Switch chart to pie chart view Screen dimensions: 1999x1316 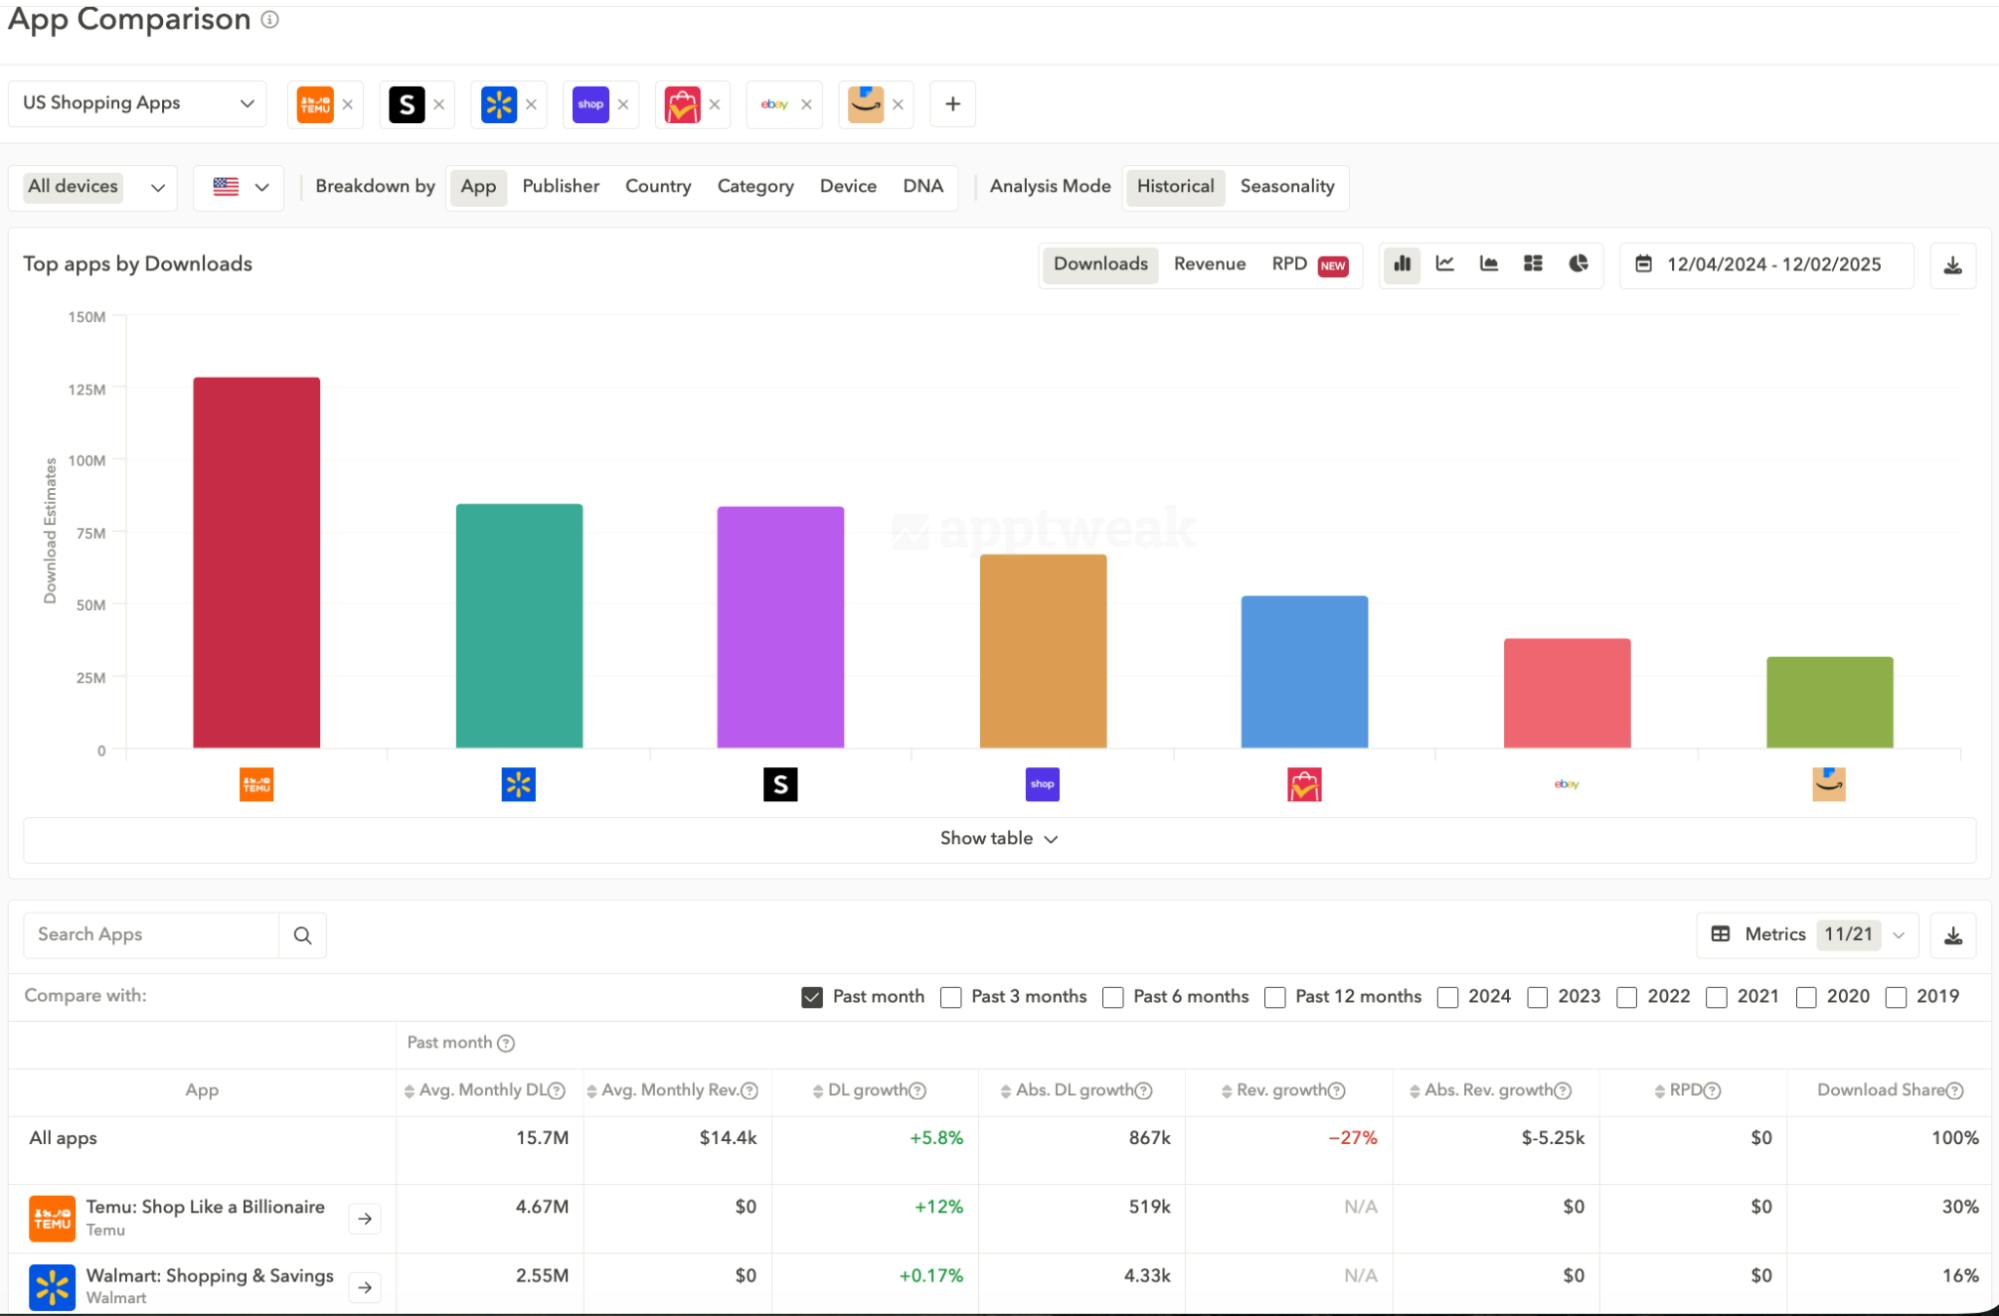click(1578, 265)
